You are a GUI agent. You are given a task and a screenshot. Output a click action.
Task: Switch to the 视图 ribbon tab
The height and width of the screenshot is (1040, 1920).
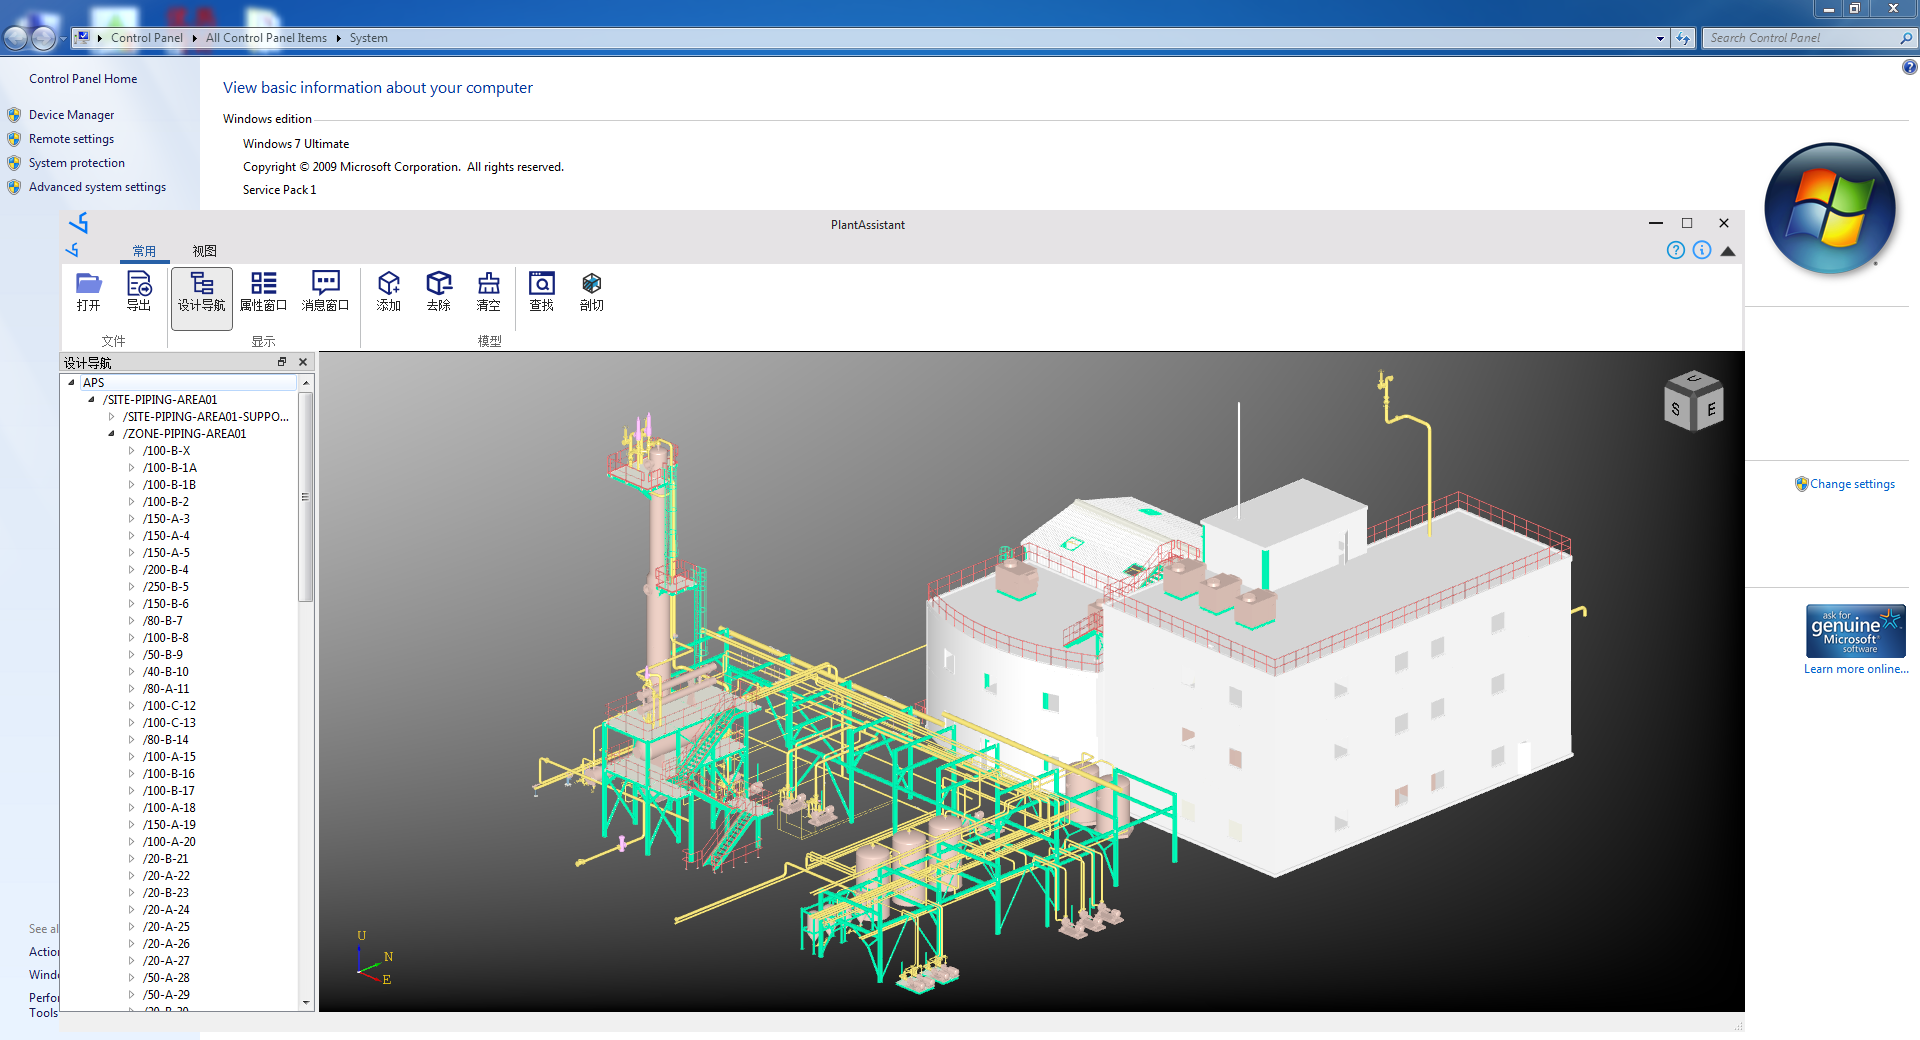pyautogui.click(x=205, y=251)
